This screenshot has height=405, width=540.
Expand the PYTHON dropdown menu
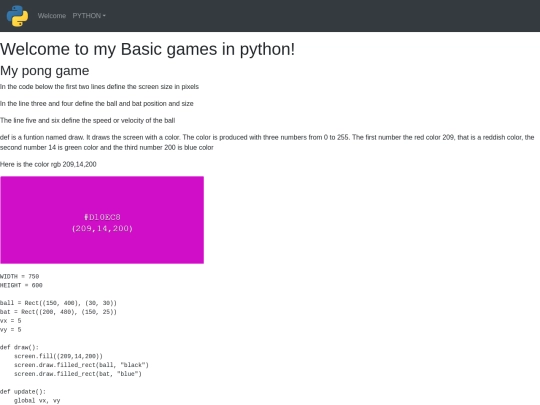tap(89, 16)
